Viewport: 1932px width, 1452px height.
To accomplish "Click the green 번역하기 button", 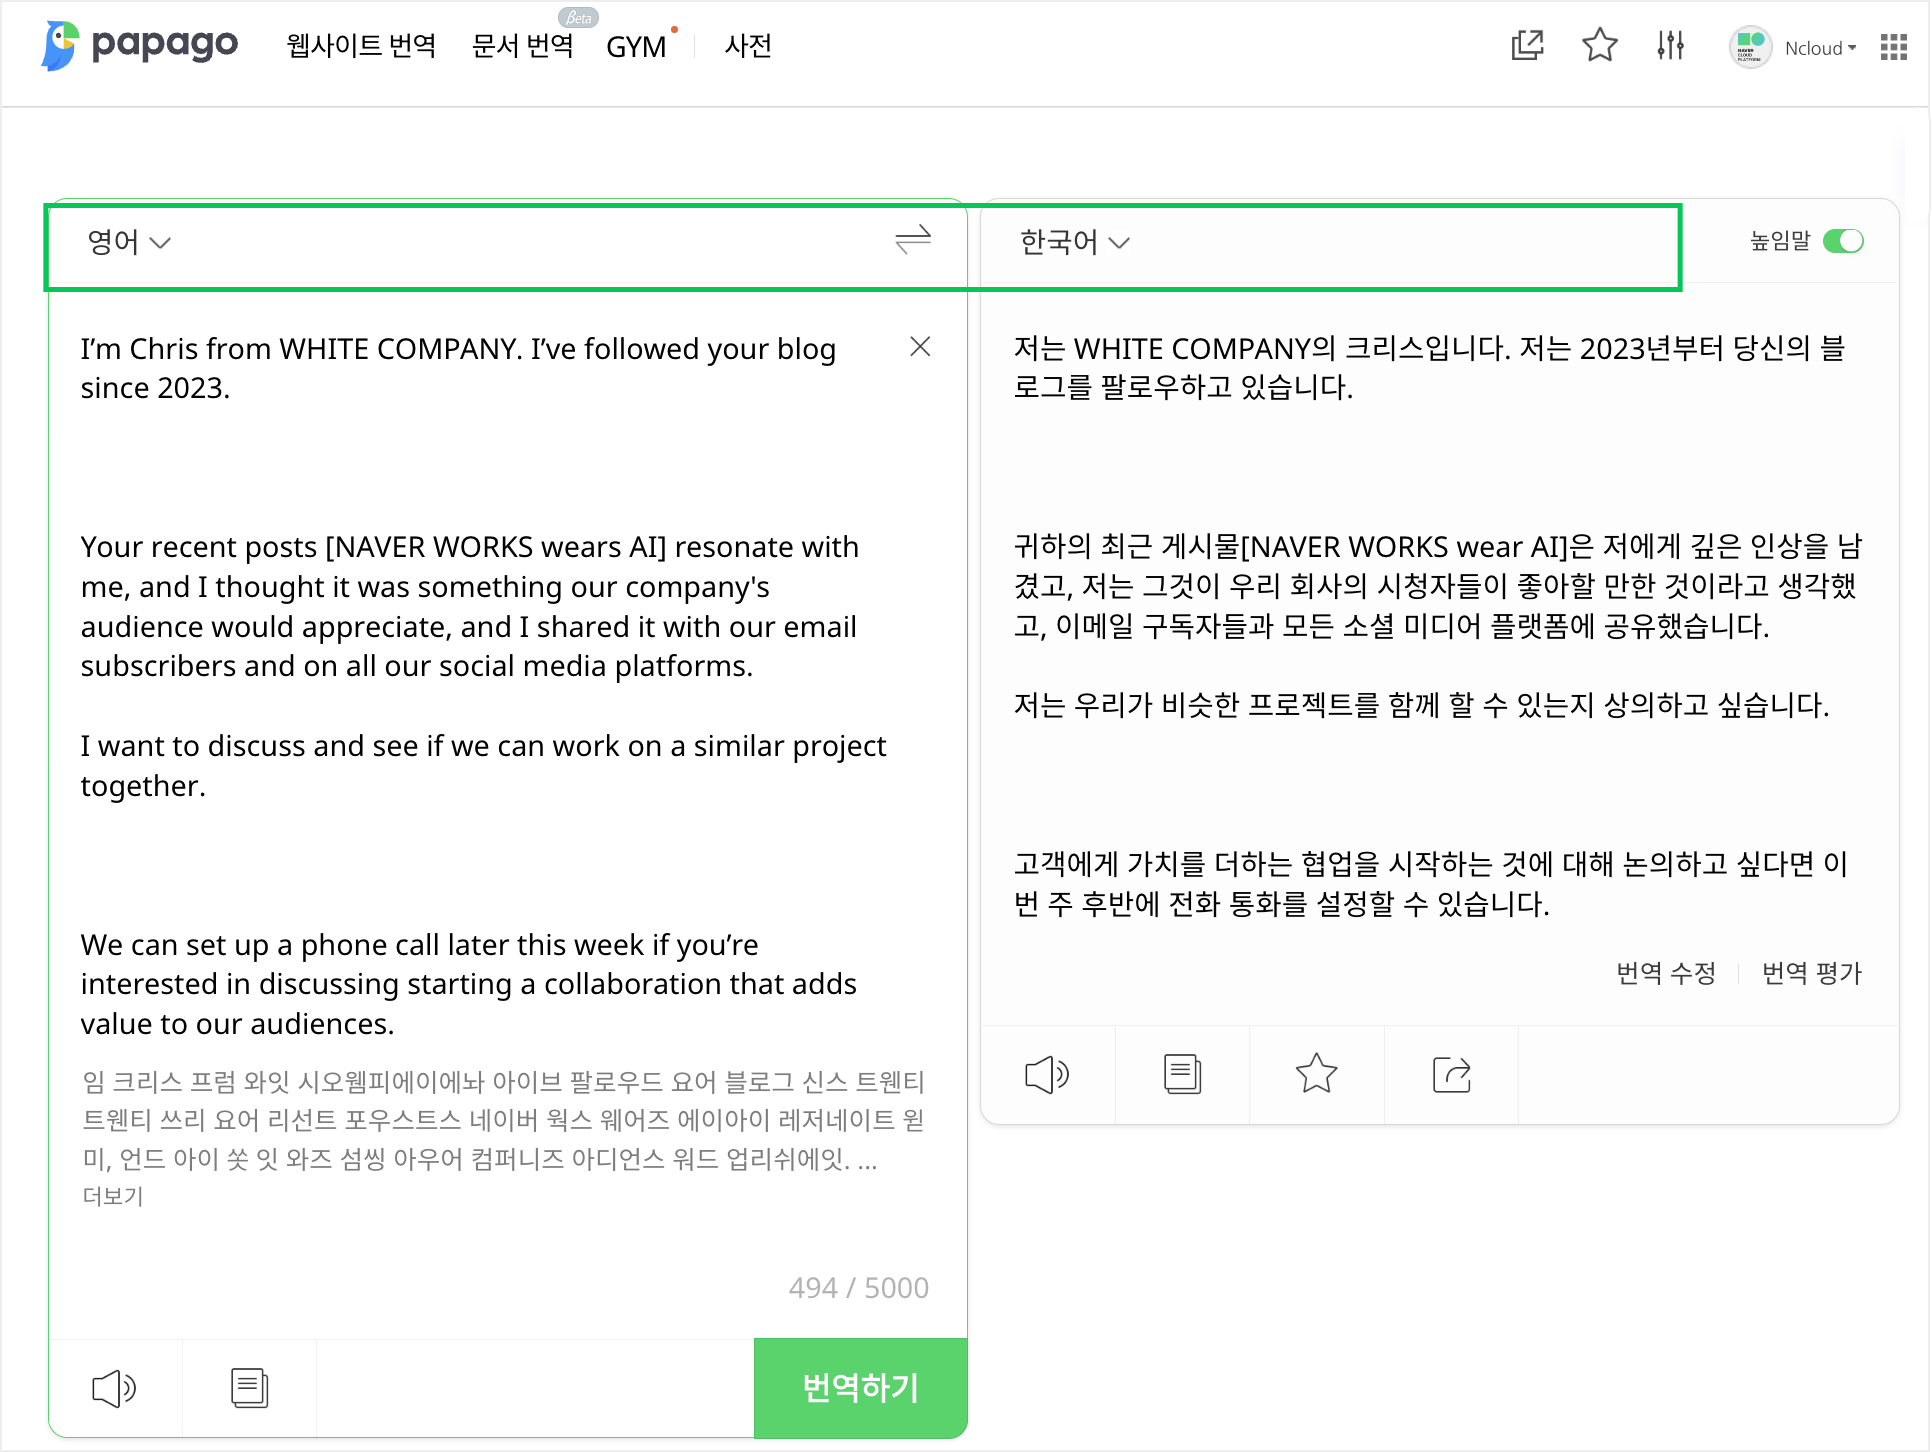I will coord(860,1388).
